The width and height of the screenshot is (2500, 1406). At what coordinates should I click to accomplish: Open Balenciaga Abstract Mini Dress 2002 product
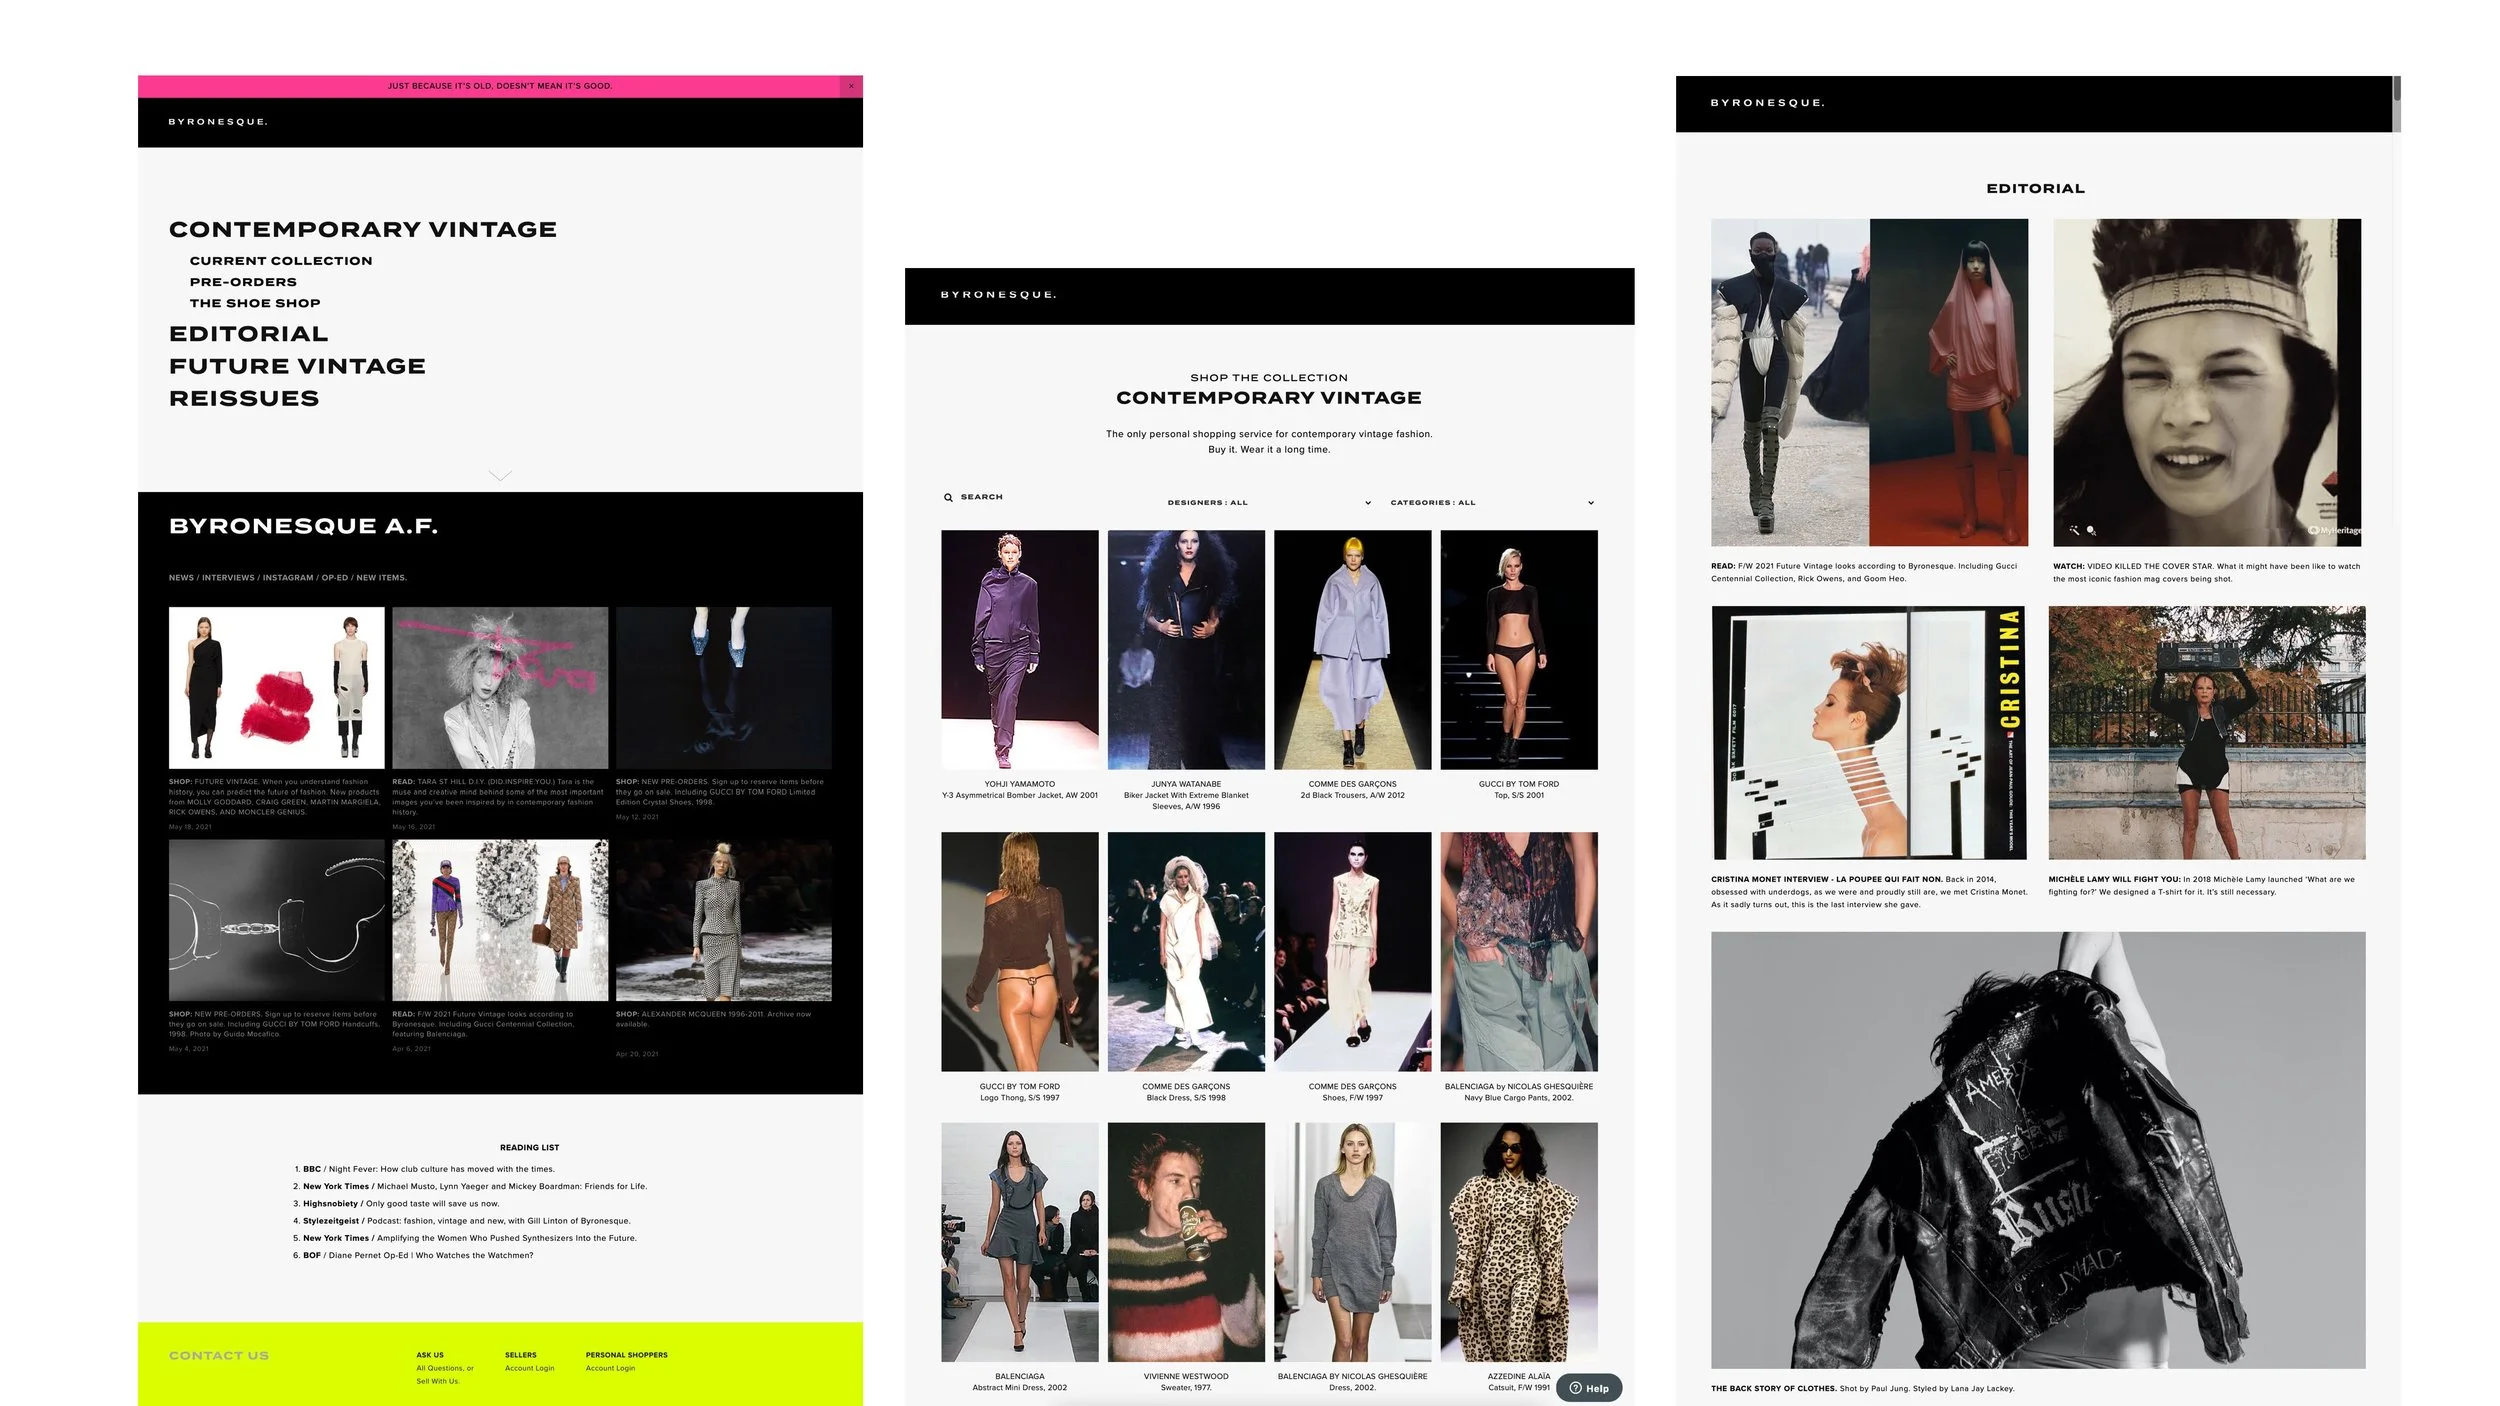click(x=1019, y=1242)
